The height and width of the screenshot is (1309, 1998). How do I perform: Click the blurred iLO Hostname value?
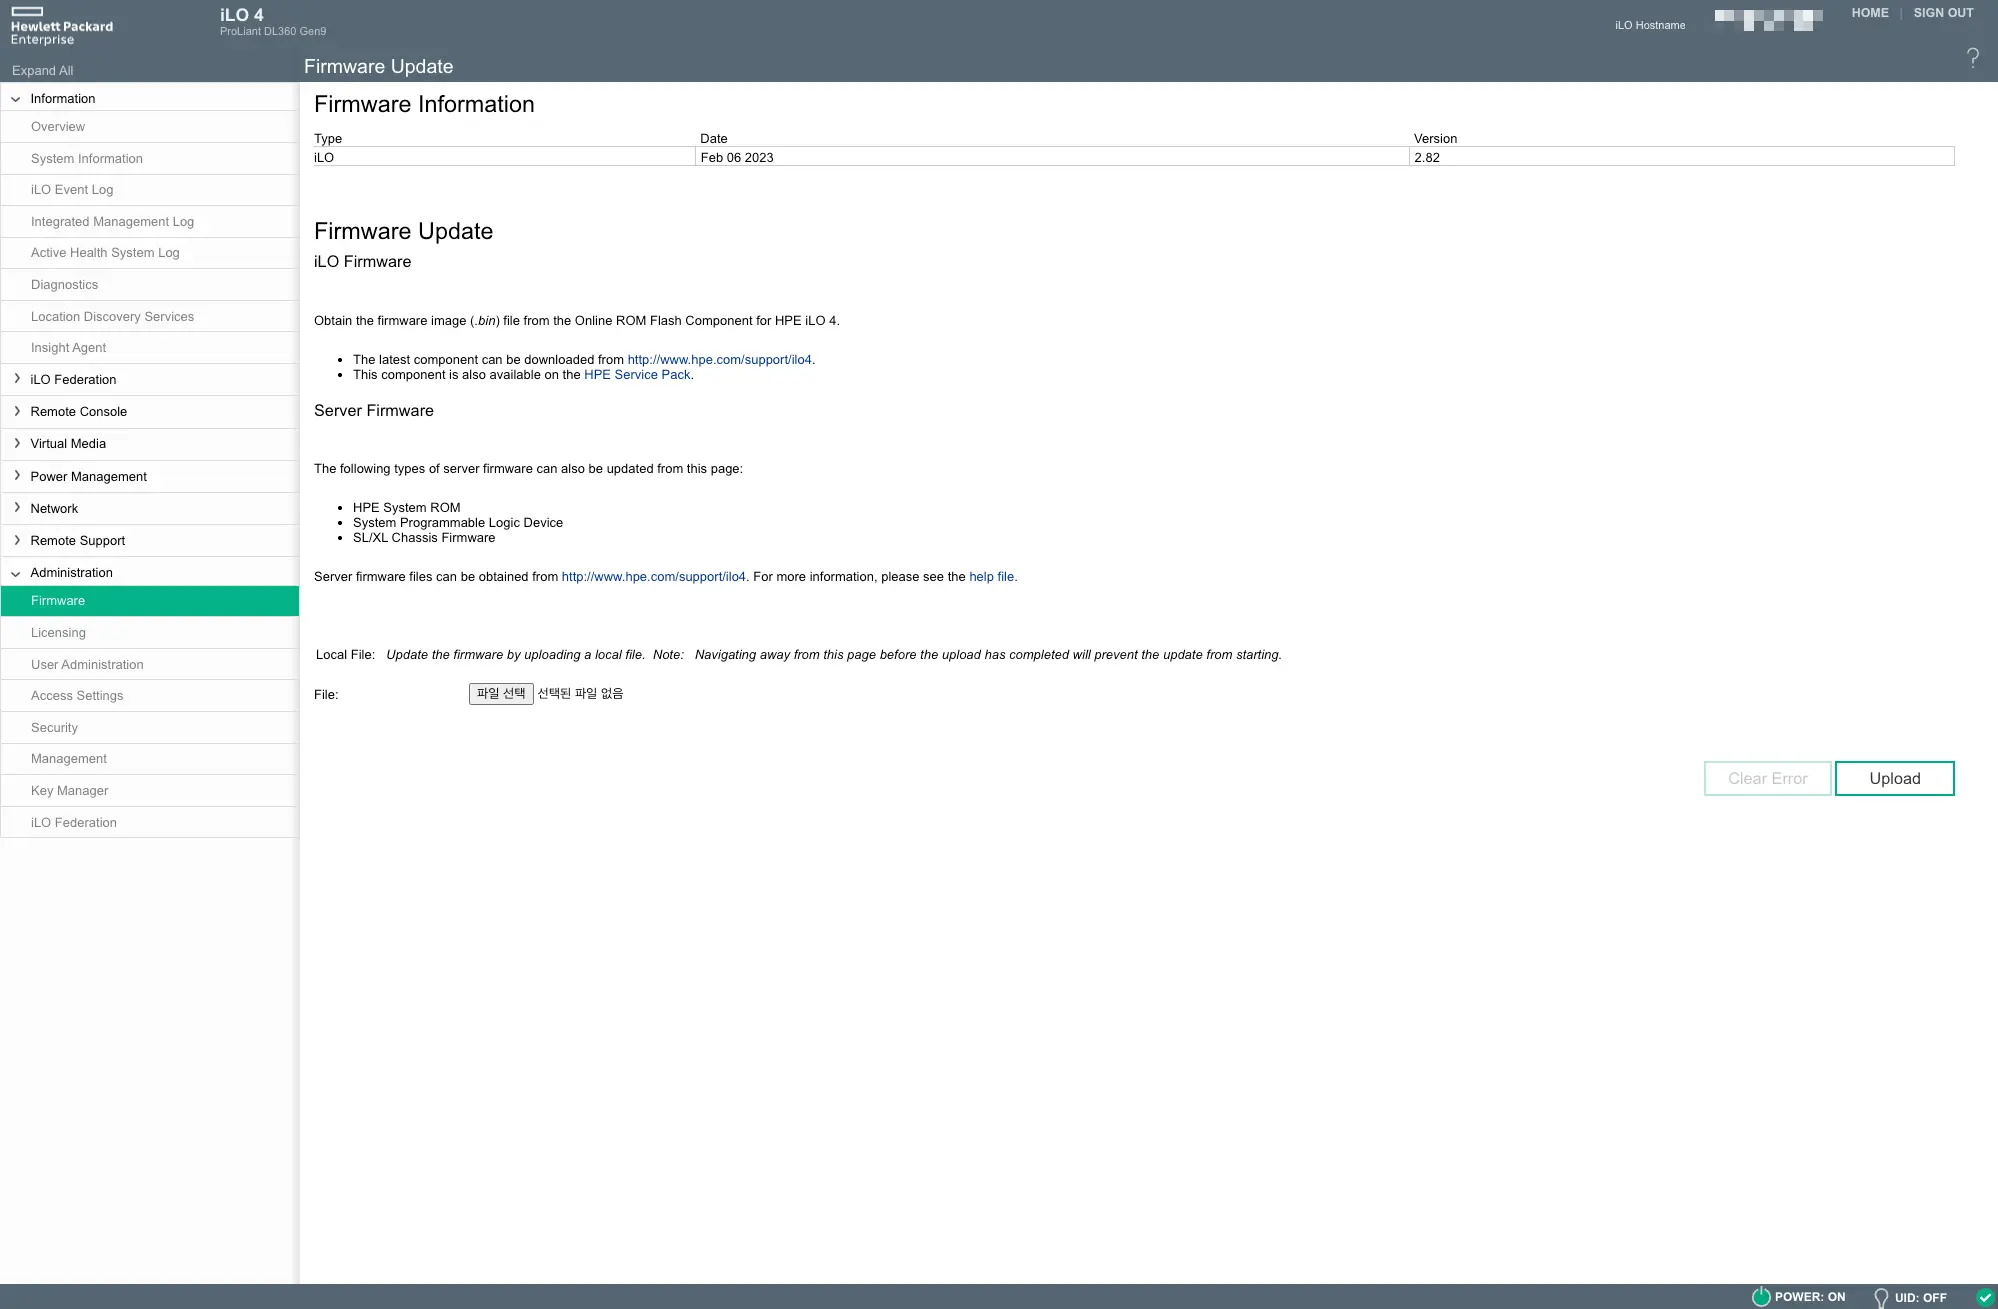point(1768,20)
